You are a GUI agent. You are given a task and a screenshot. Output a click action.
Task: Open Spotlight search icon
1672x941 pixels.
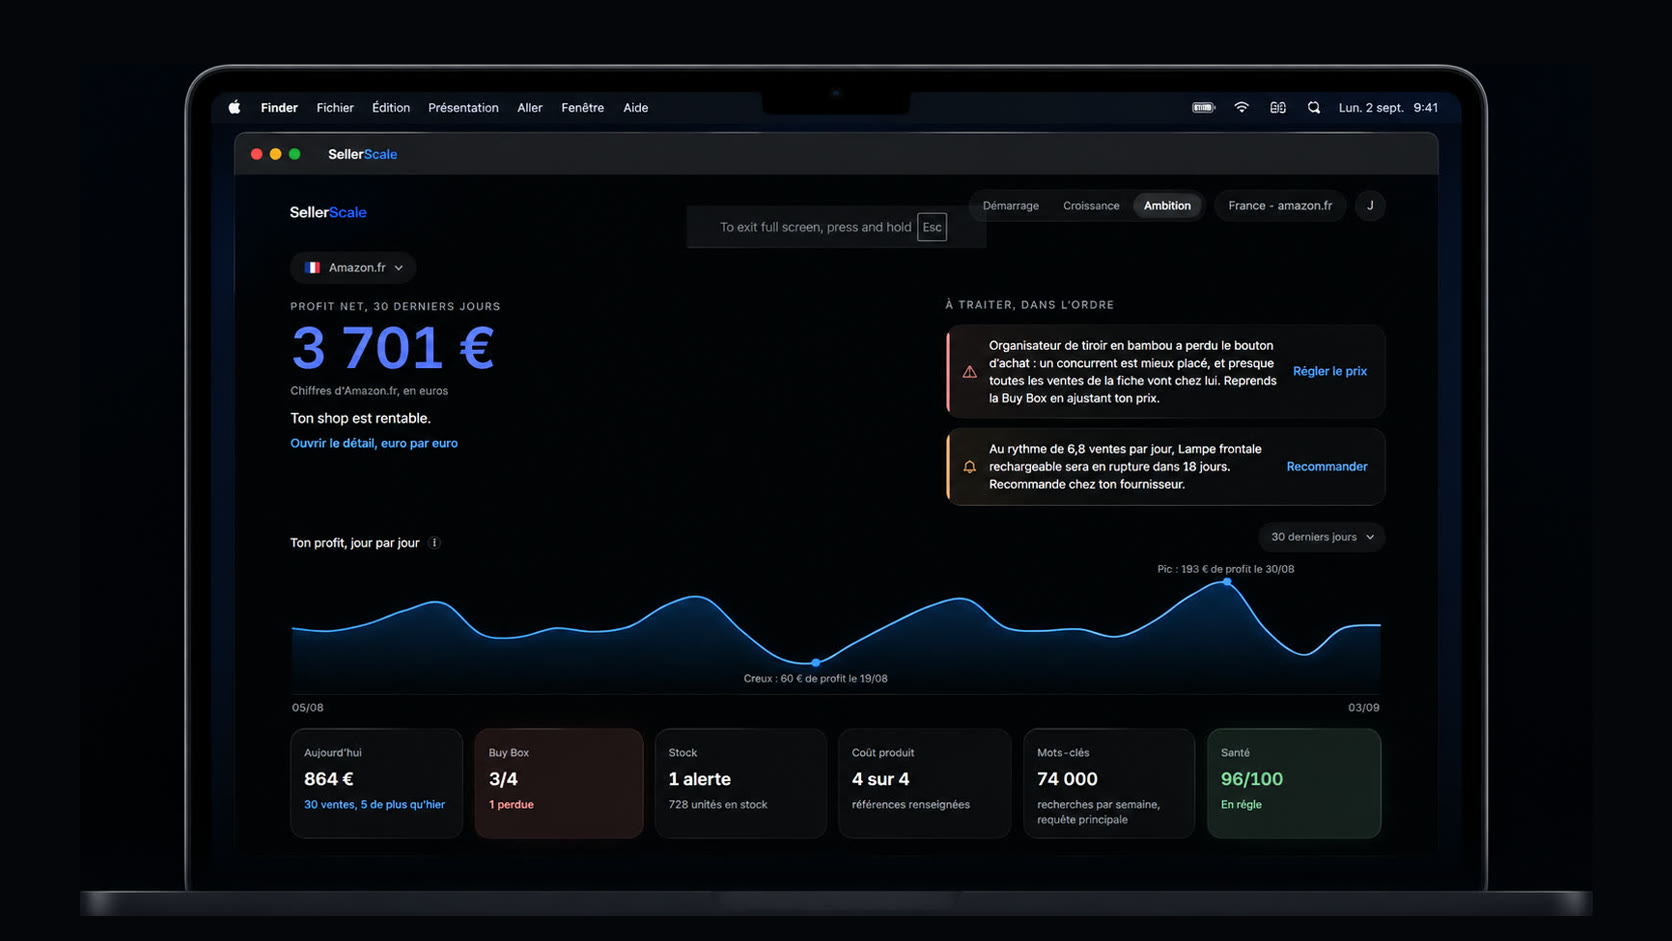tap(1314, 107)
